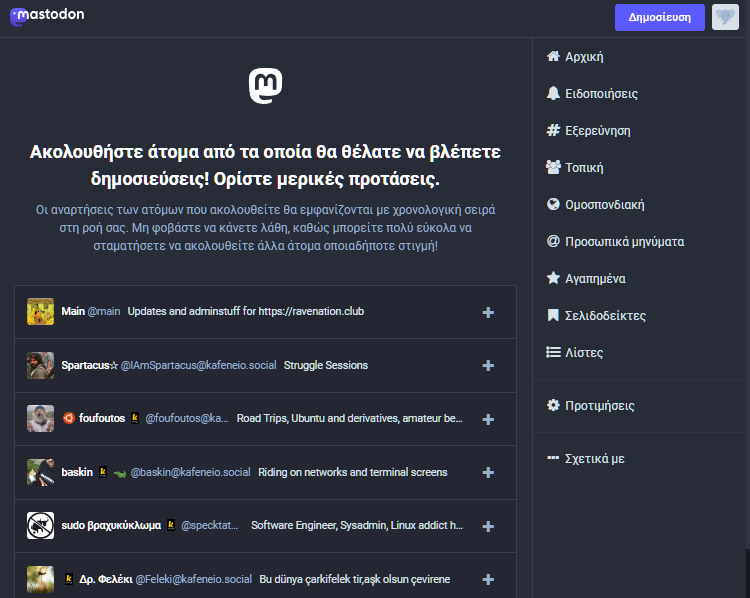The height and width of the screenshot is (598, 750).
Task: Follow Δρ. Φελέκι with the plus icon
Action: [488, 579]
